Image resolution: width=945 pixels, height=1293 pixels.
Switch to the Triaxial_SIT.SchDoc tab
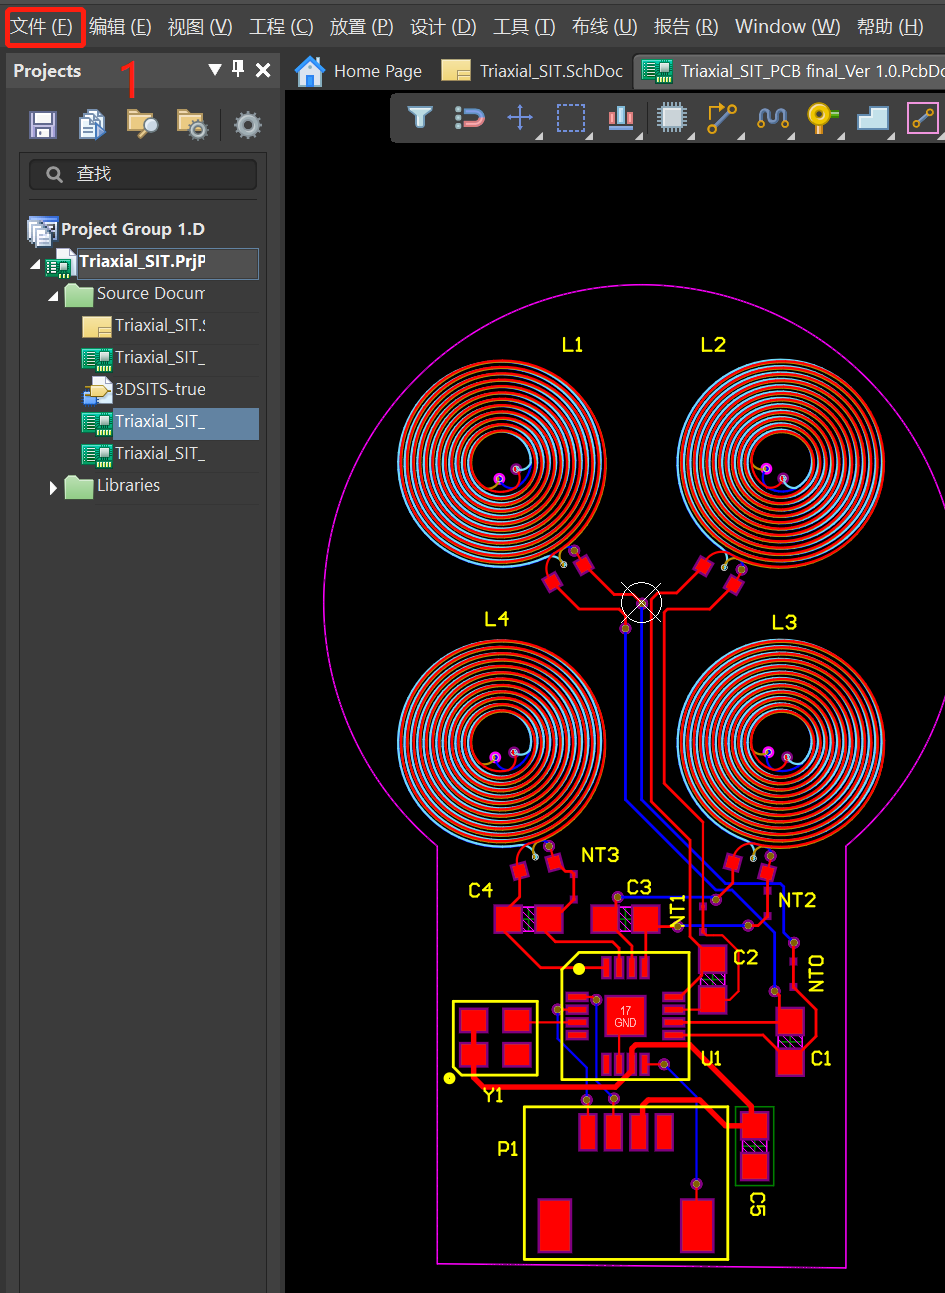[x=533, y=71]
